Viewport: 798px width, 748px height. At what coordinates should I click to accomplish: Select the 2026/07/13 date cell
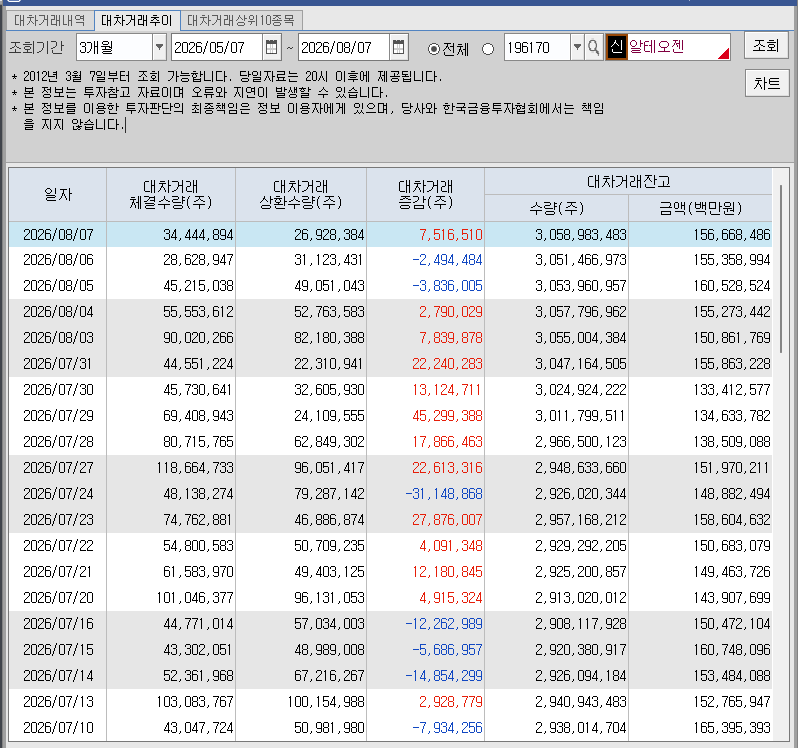(x=58, y=702)
